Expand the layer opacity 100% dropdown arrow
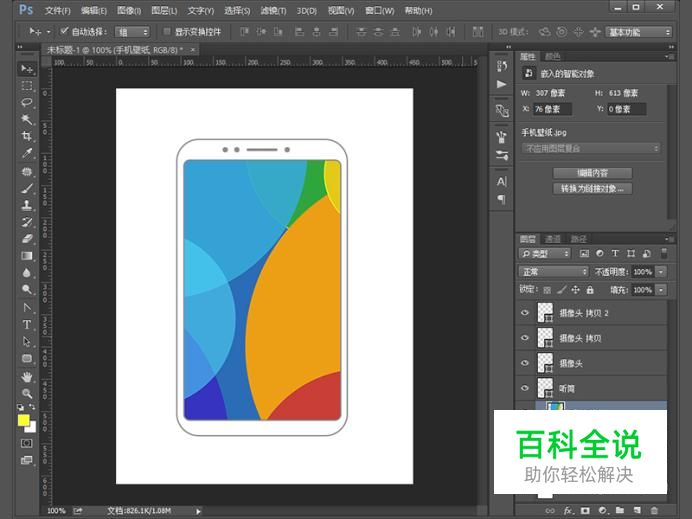Viewport: 692px width, 519px height. [x=659, y=272]
